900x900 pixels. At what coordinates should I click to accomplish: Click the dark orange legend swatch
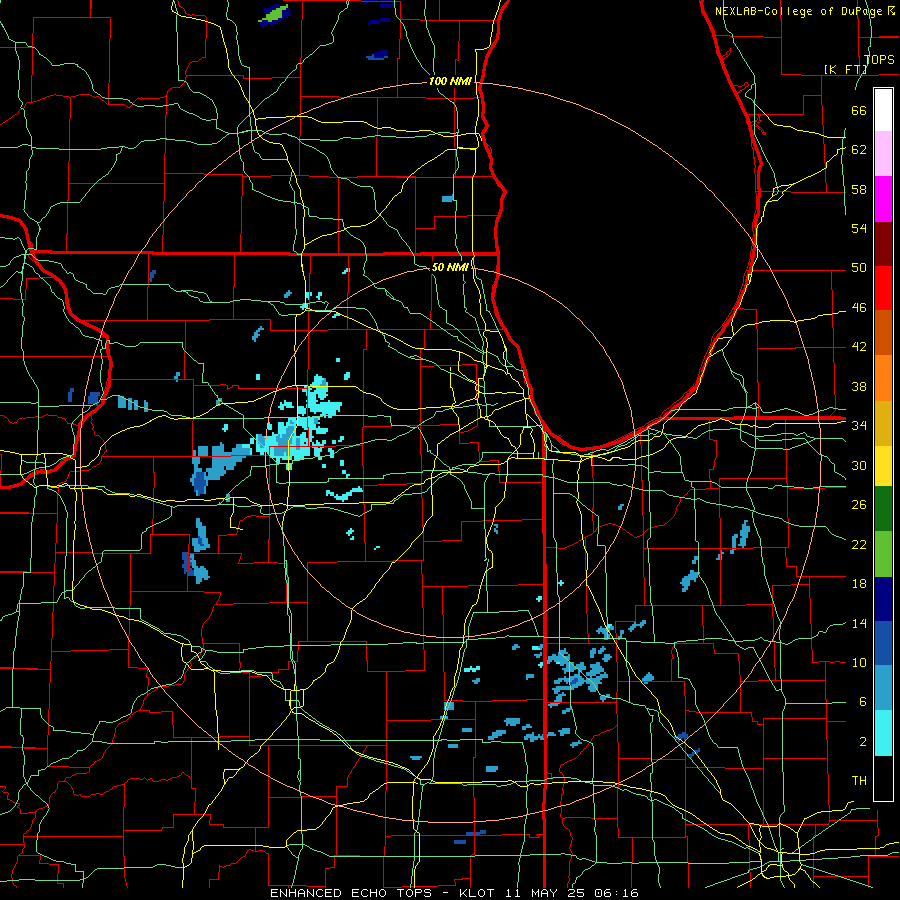(x=883, y=332)
